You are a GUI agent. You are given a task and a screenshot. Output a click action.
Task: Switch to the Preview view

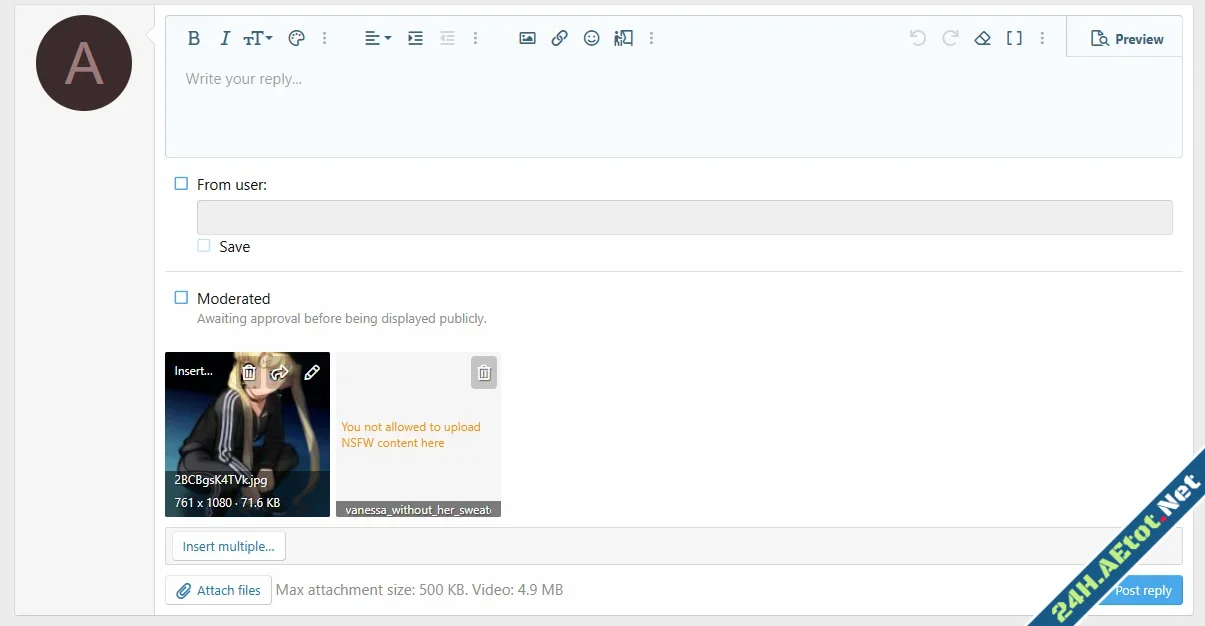[x=1127, y=38]
